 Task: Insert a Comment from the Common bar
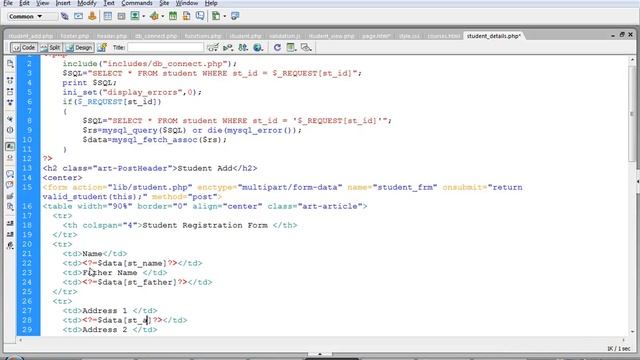click(x=200, y=16)
